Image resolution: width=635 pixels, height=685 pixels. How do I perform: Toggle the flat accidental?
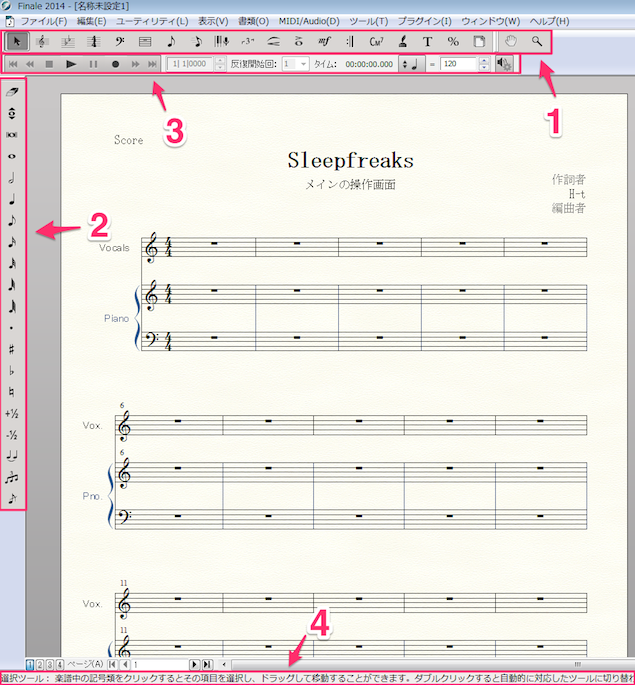pos(12,370)
